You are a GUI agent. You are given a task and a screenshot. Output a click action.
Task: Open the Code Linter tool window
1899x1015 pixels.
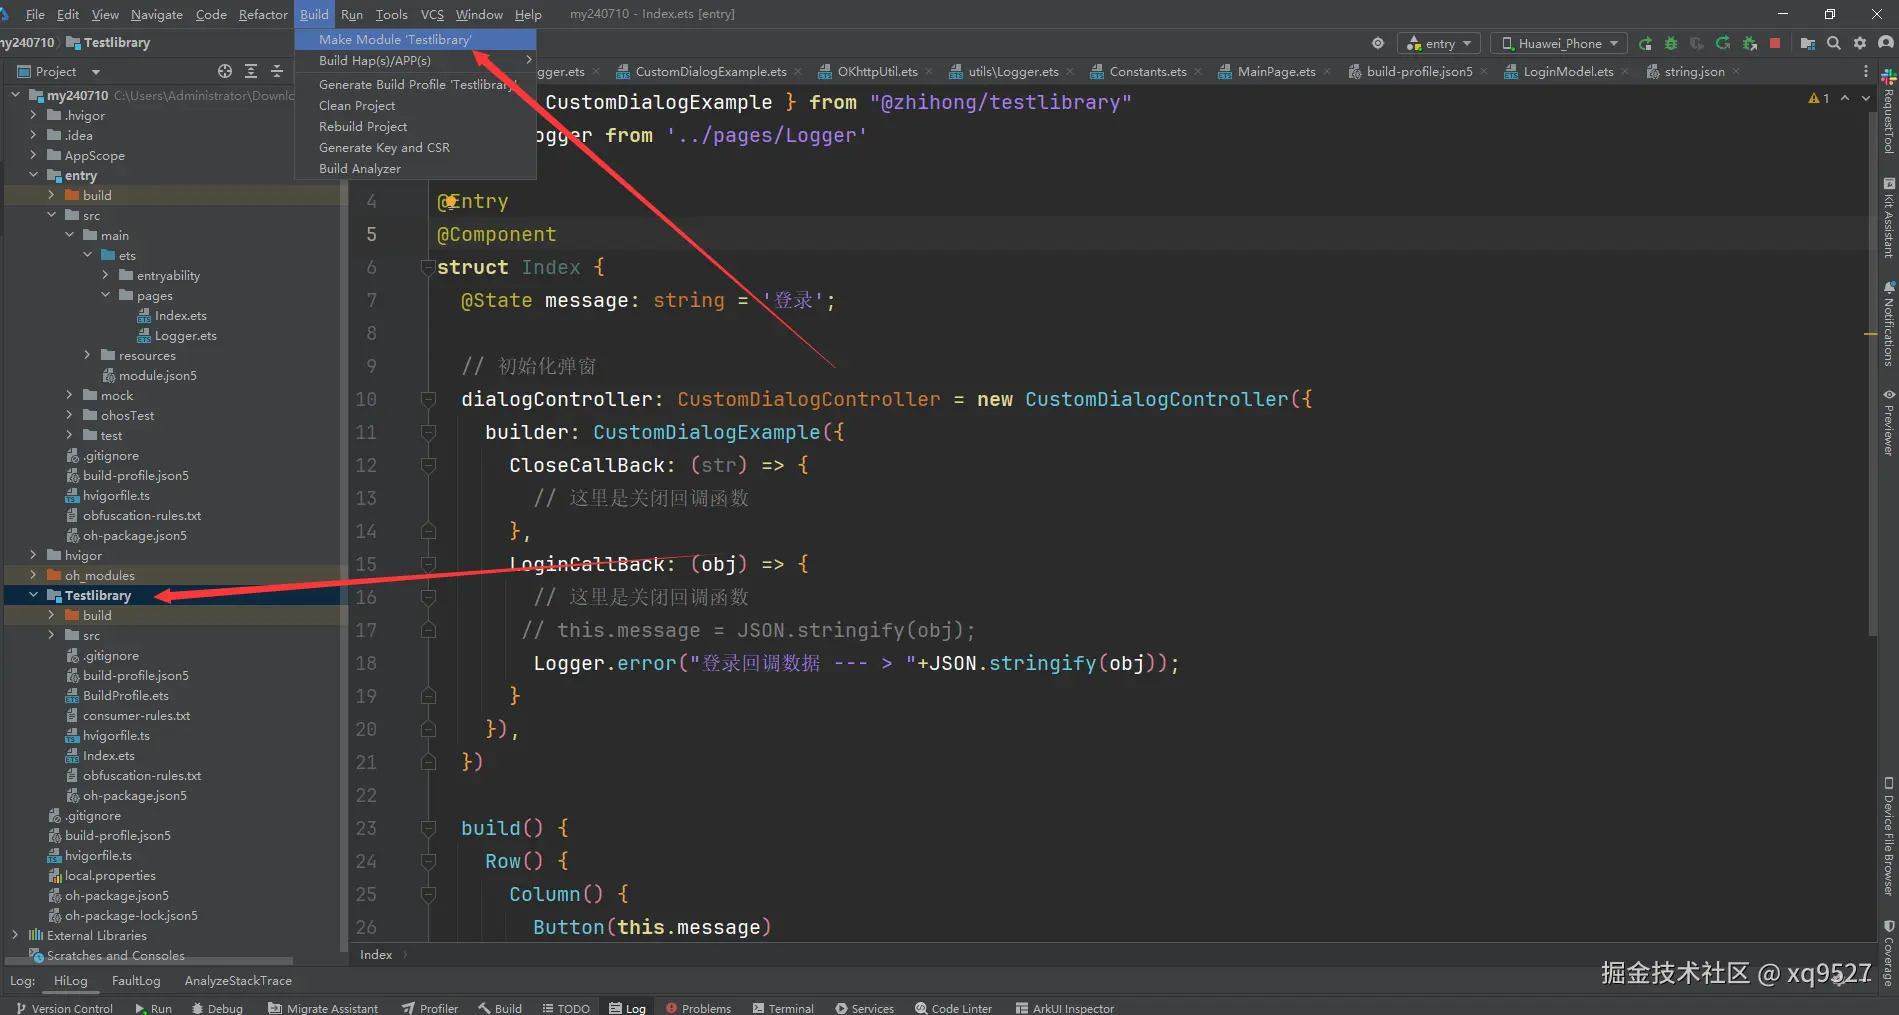click(x=953, y=1008)
